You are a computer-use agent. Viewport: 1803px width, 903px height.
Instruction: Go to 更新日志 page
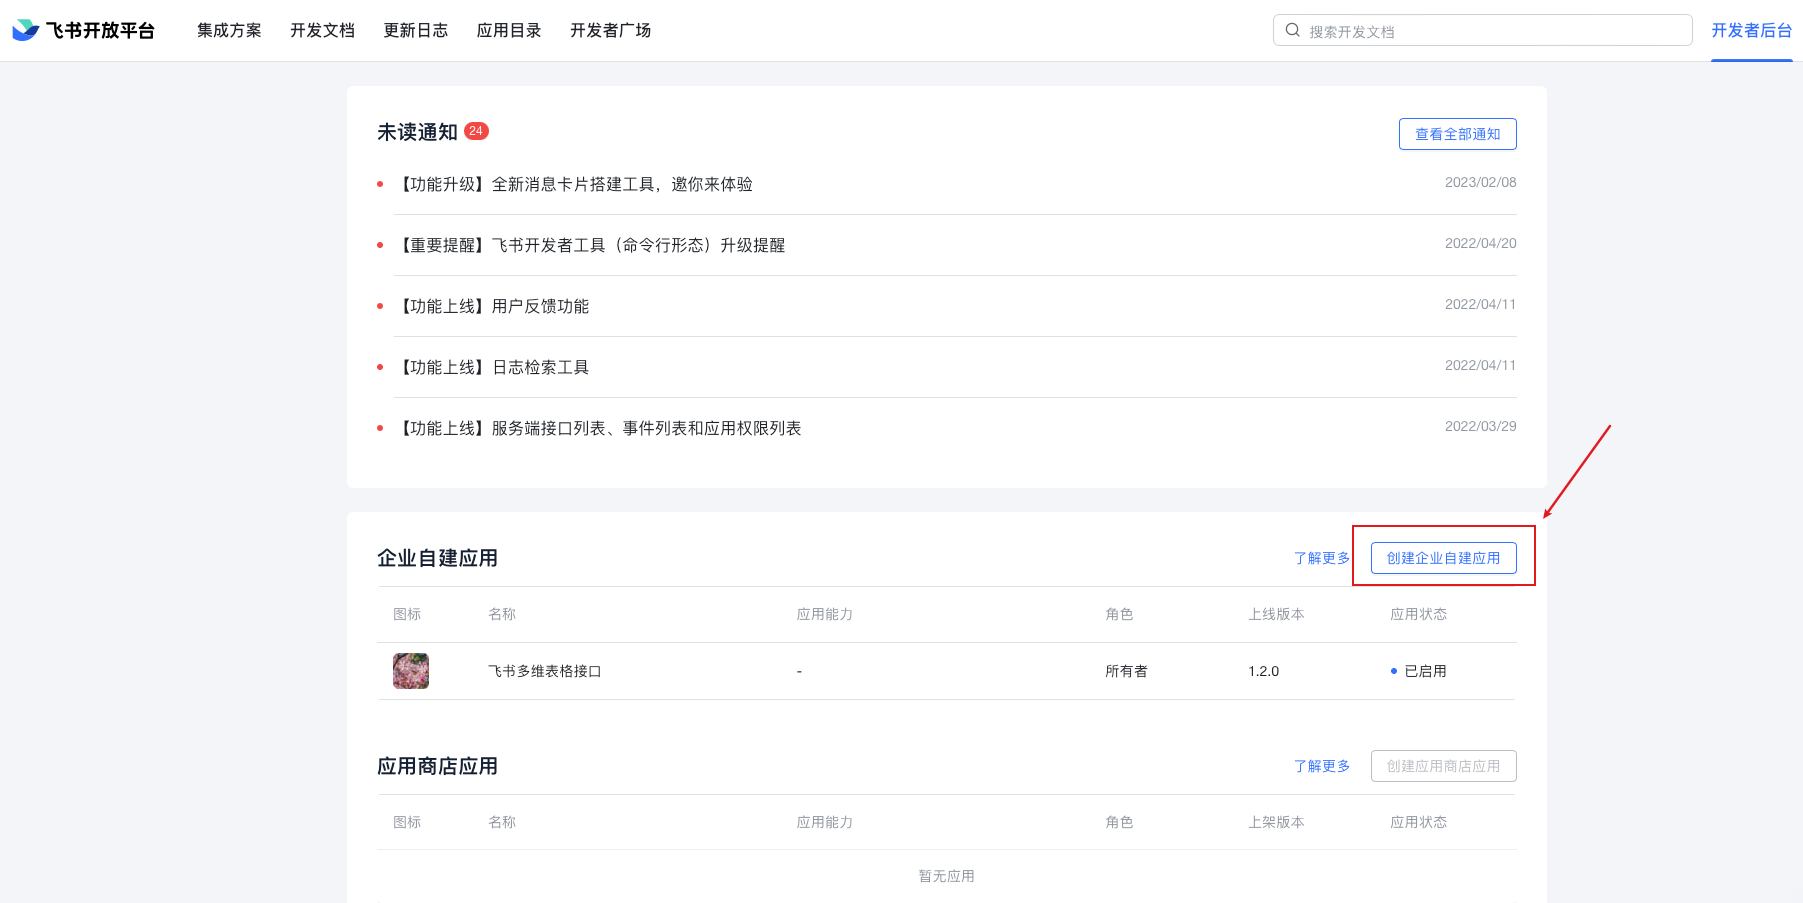point(415,30)
